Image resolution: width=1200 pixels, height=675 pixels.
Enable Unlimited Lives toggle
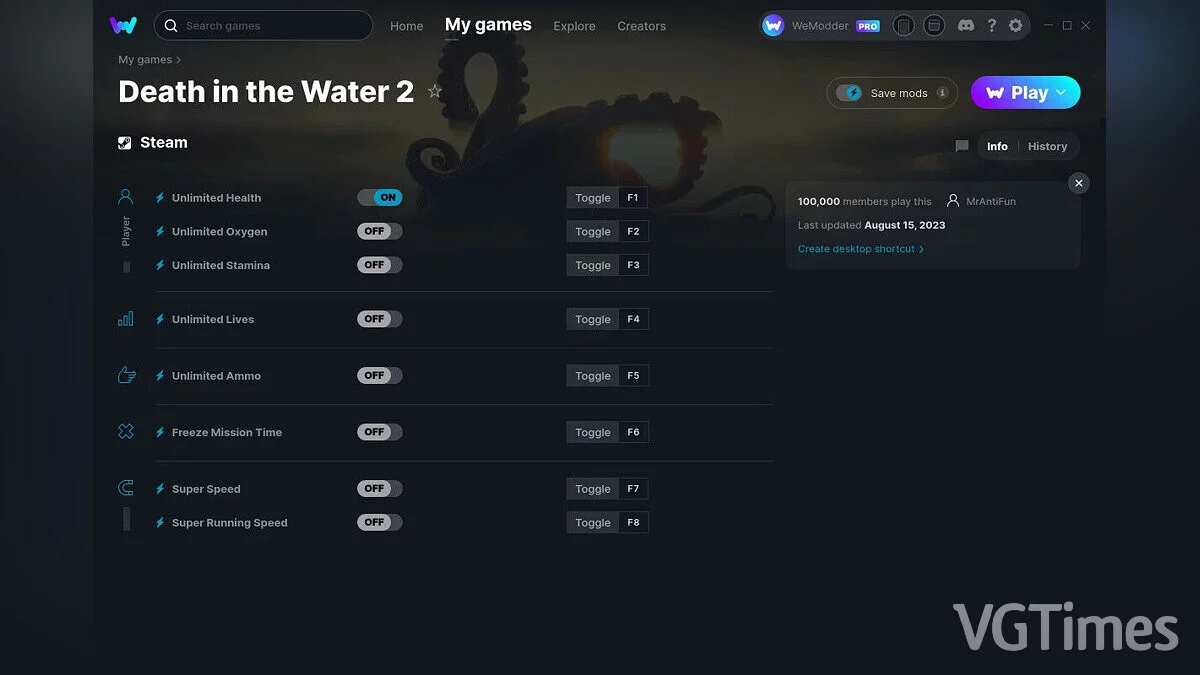(380, 319)
